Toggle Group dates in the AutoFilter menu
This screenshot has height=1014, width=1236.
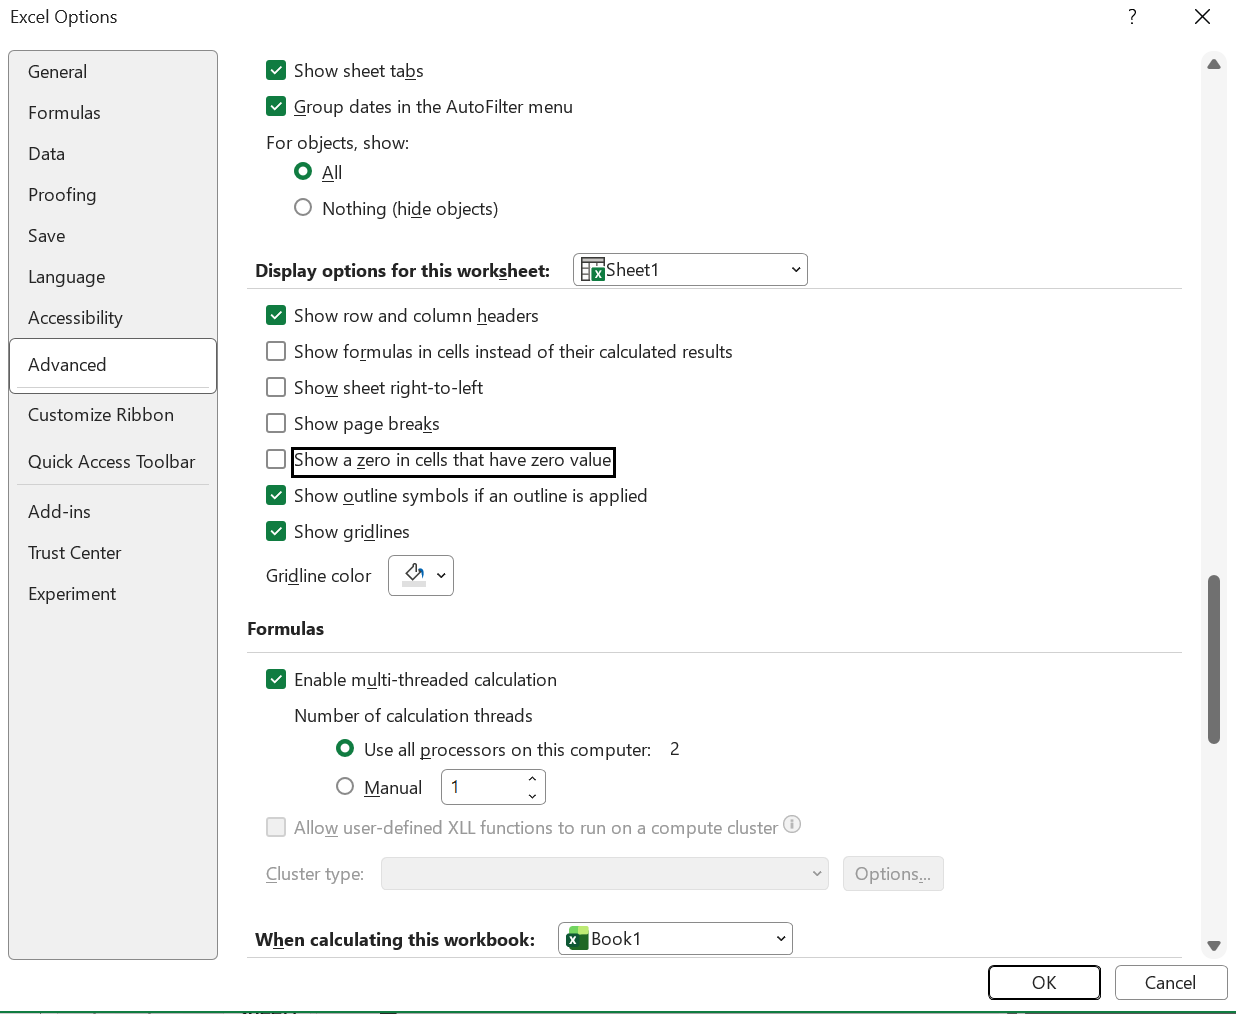pos(276,107)
